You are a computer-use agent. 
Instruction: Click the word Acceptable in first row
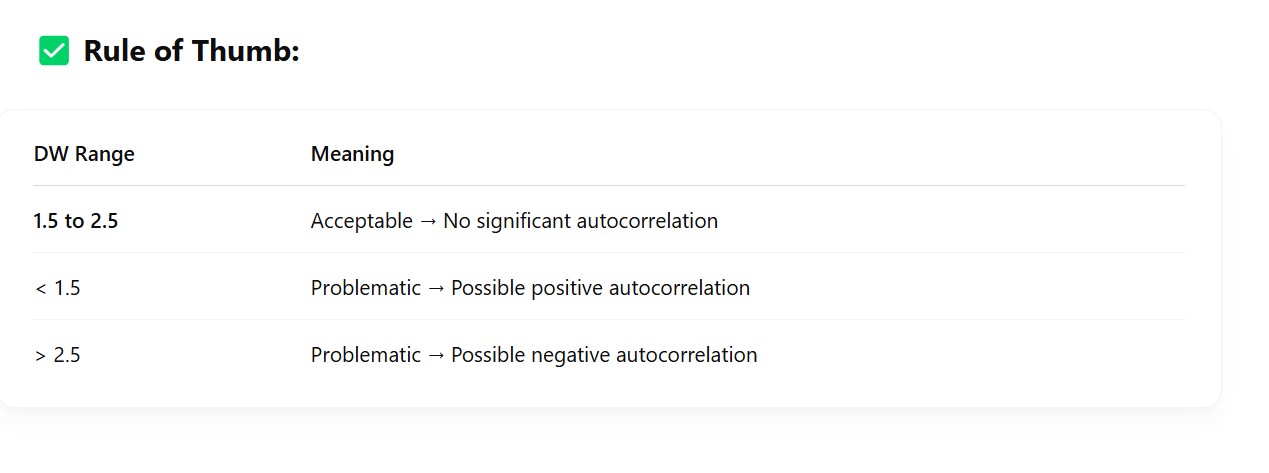pos(361,221)
